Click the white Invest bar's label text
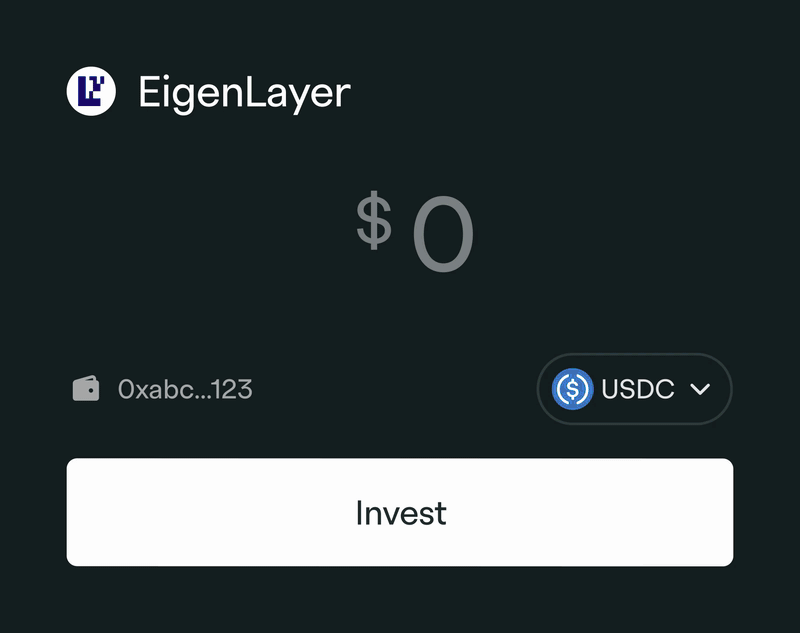This screenshot has width=800, height=633. point(400,513)
